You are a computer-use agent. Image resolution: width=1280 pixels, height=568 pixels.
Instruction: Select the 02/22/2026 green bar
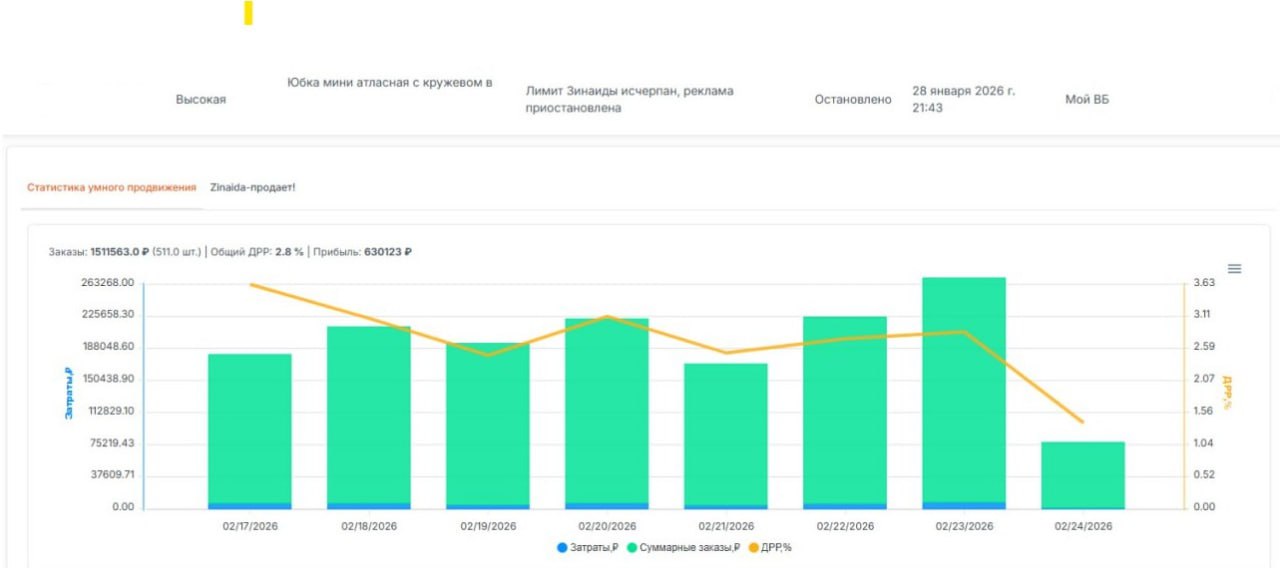click(x=844, y=410)
